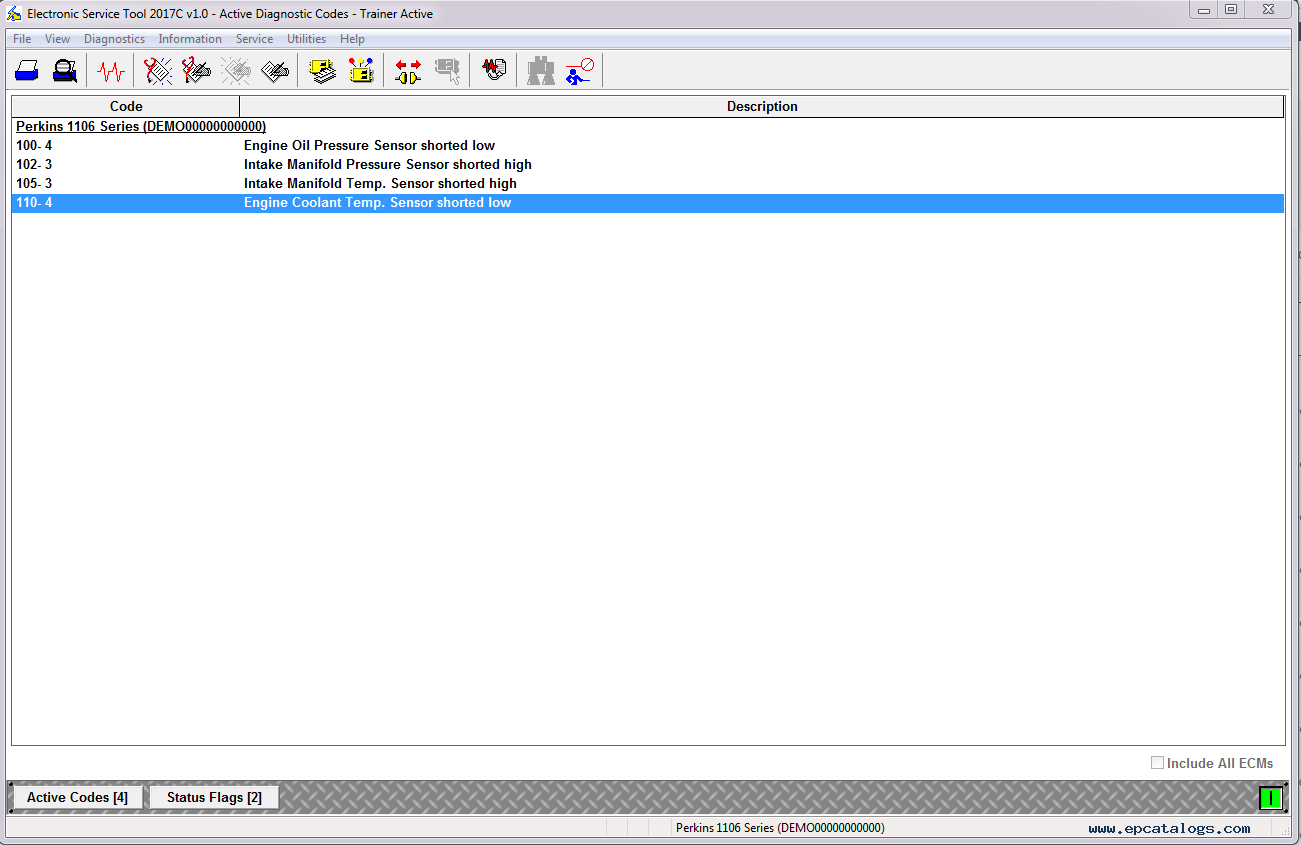Open the Service menu
Screen dimensions: 1301x845
[254, 39]
